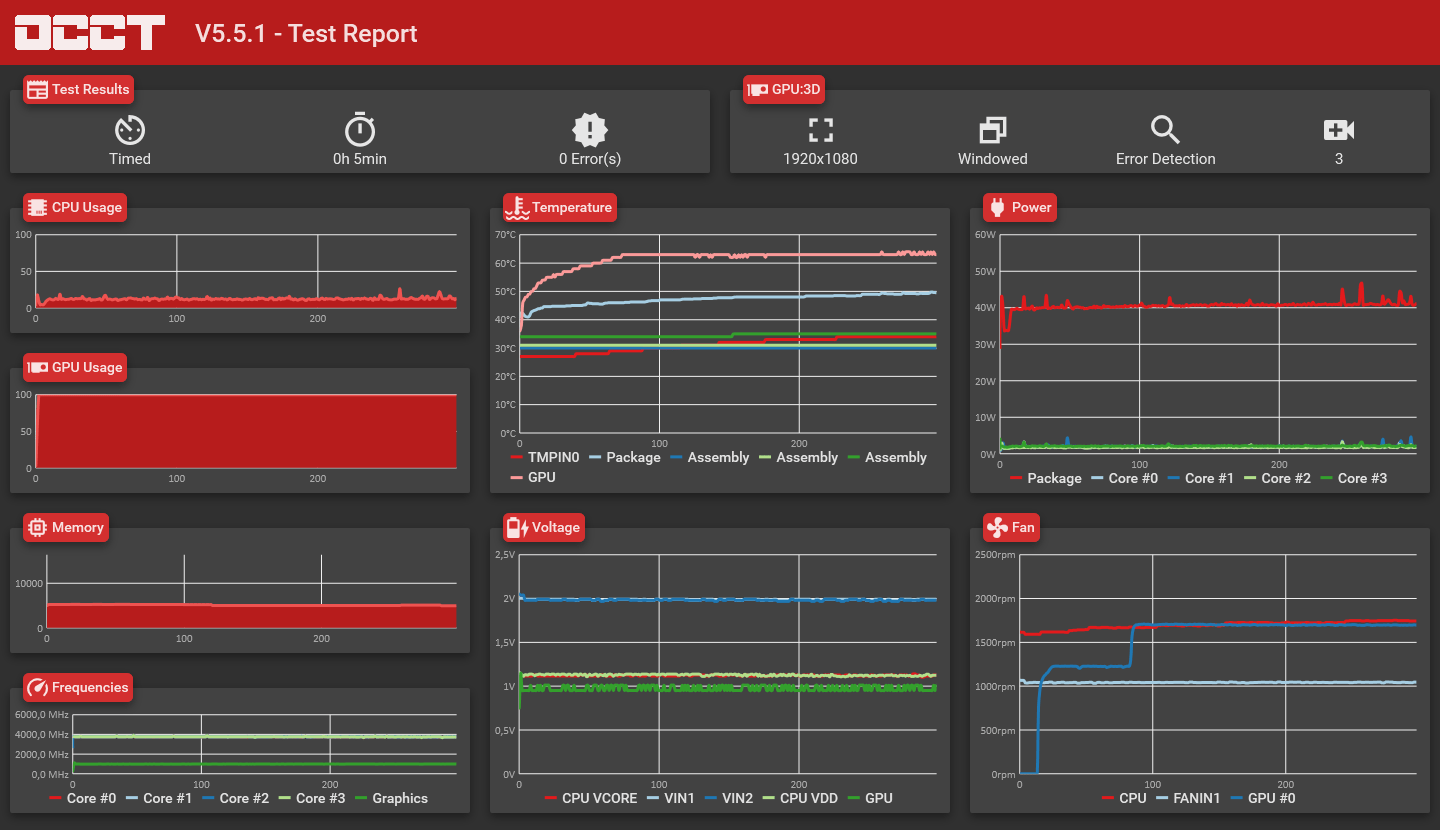This screenshot has width=1440, height=830.
Task: Toggle GPU series in Temperature legend
Action: [x=533, y=477]
